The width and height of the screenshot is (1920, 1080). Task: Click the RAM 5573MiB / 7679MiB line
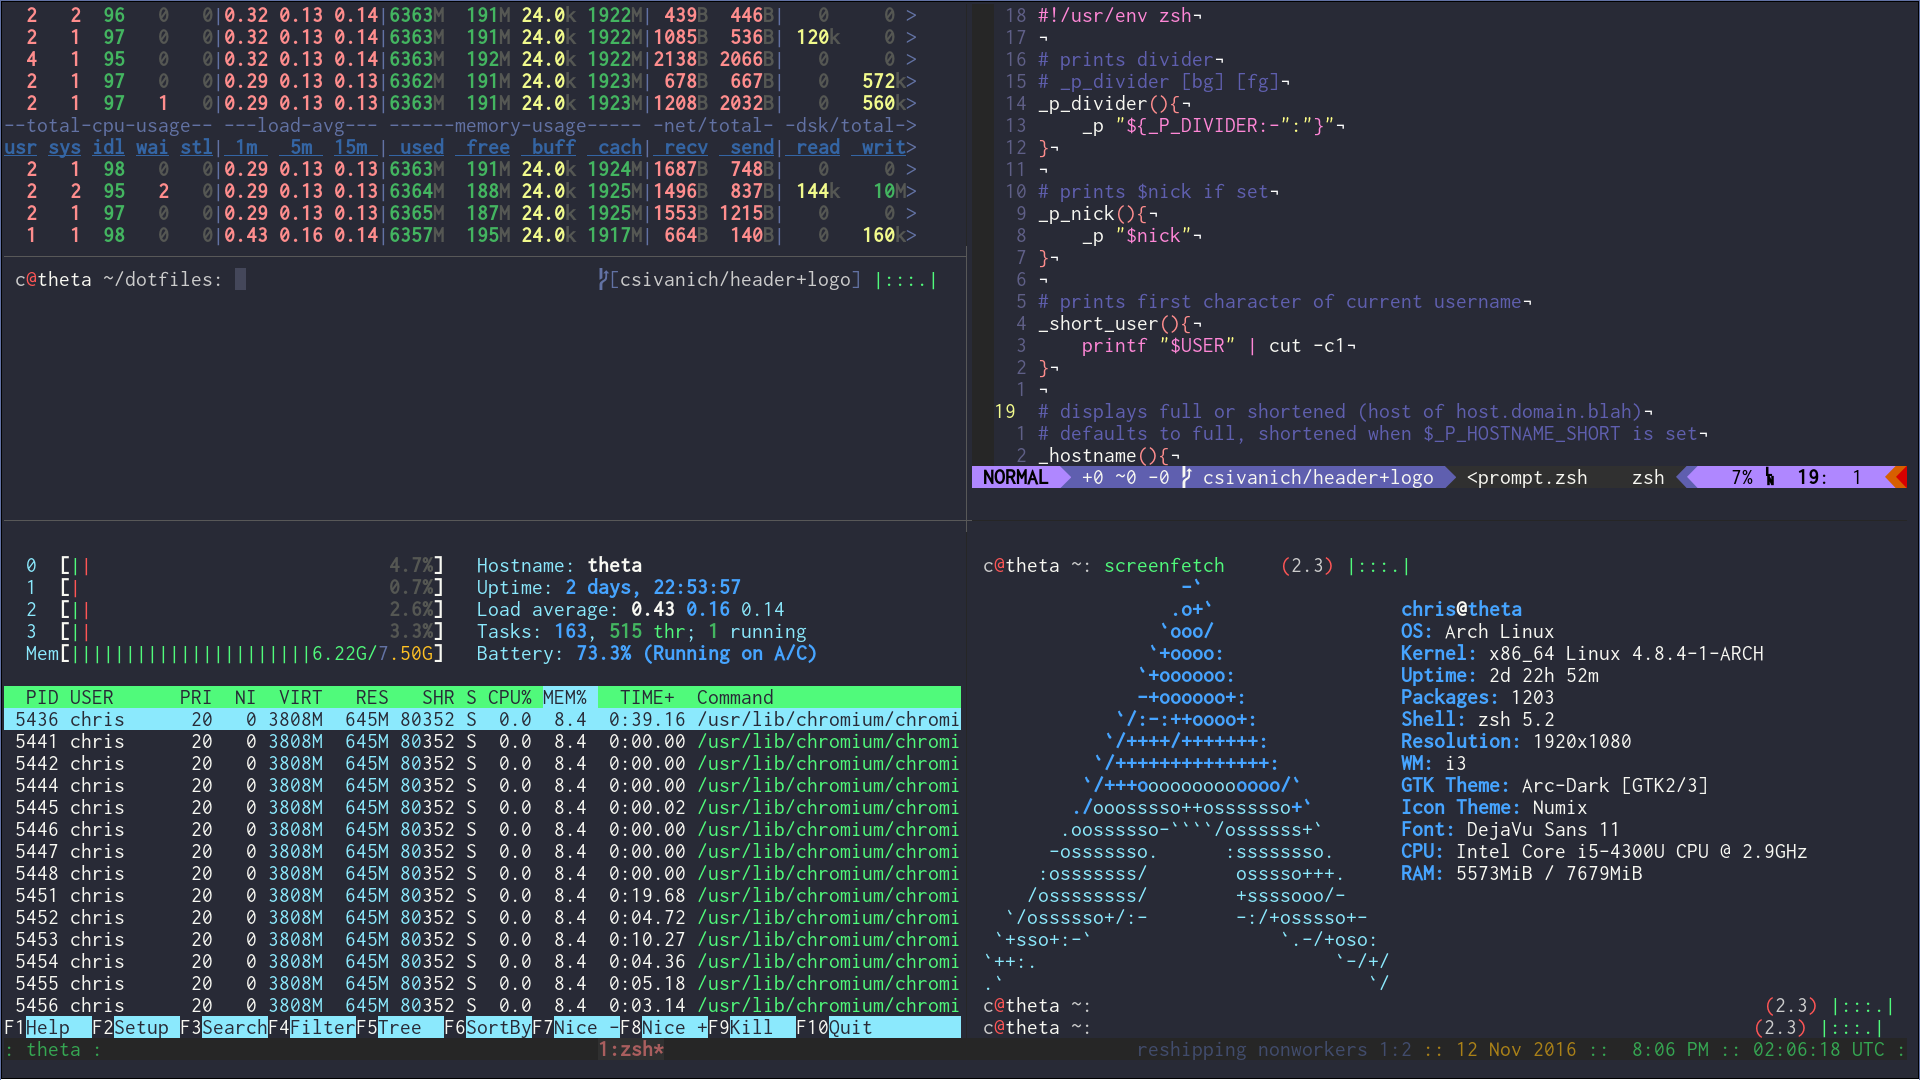tap(1522, 873)
